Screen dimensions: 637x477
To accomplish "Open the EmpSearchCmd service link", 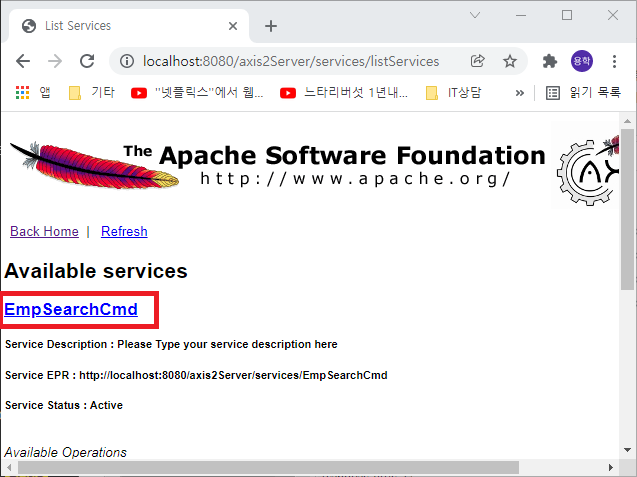I will 71,310.
